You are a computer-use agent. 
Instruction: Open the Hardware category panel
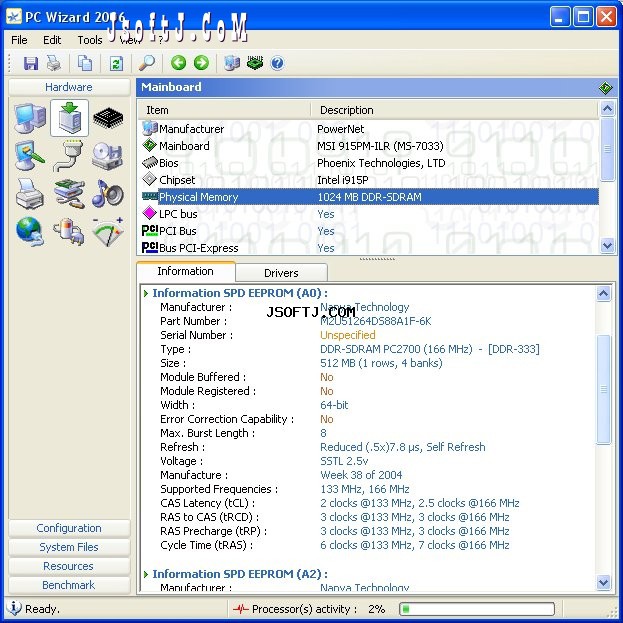(69, 87)
